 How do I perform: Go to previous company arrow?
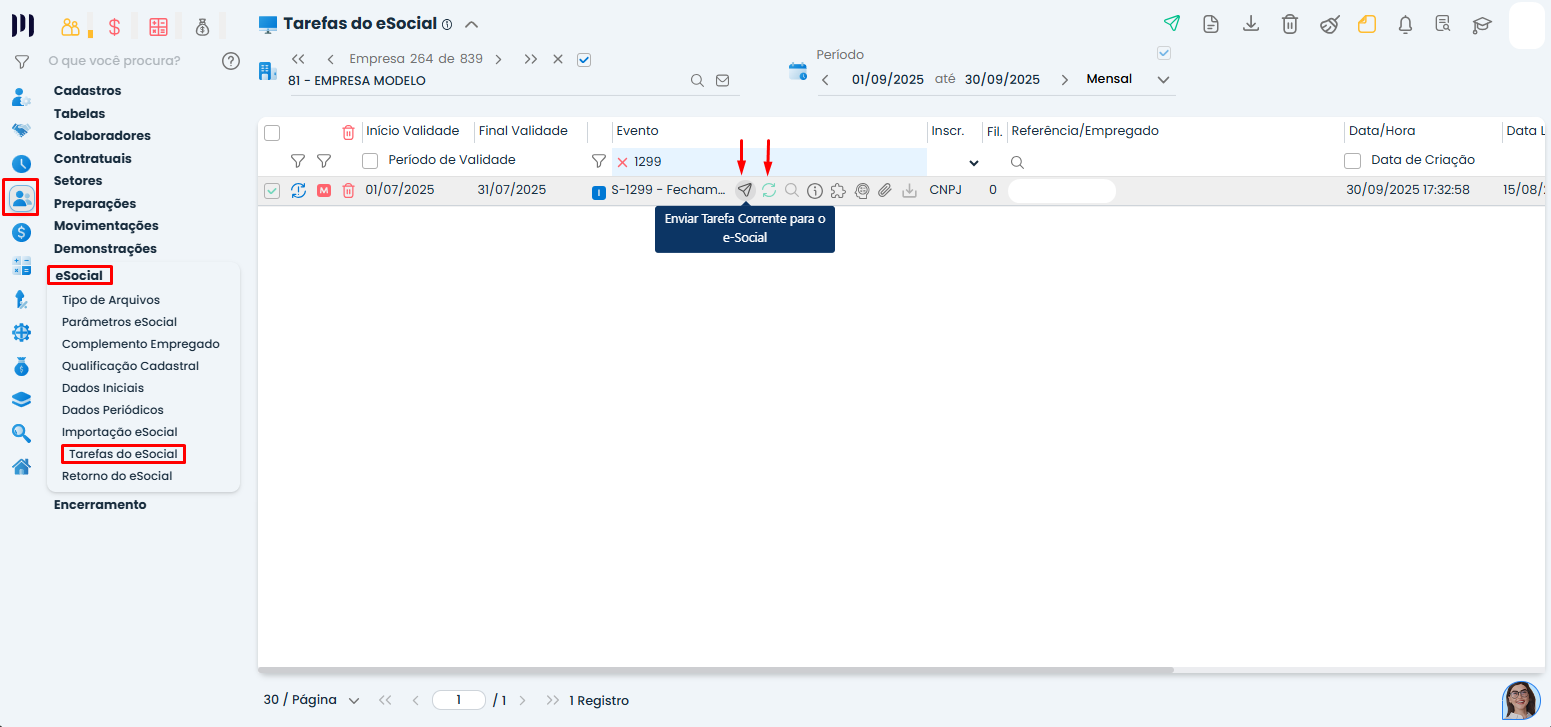tap(330, 59)
